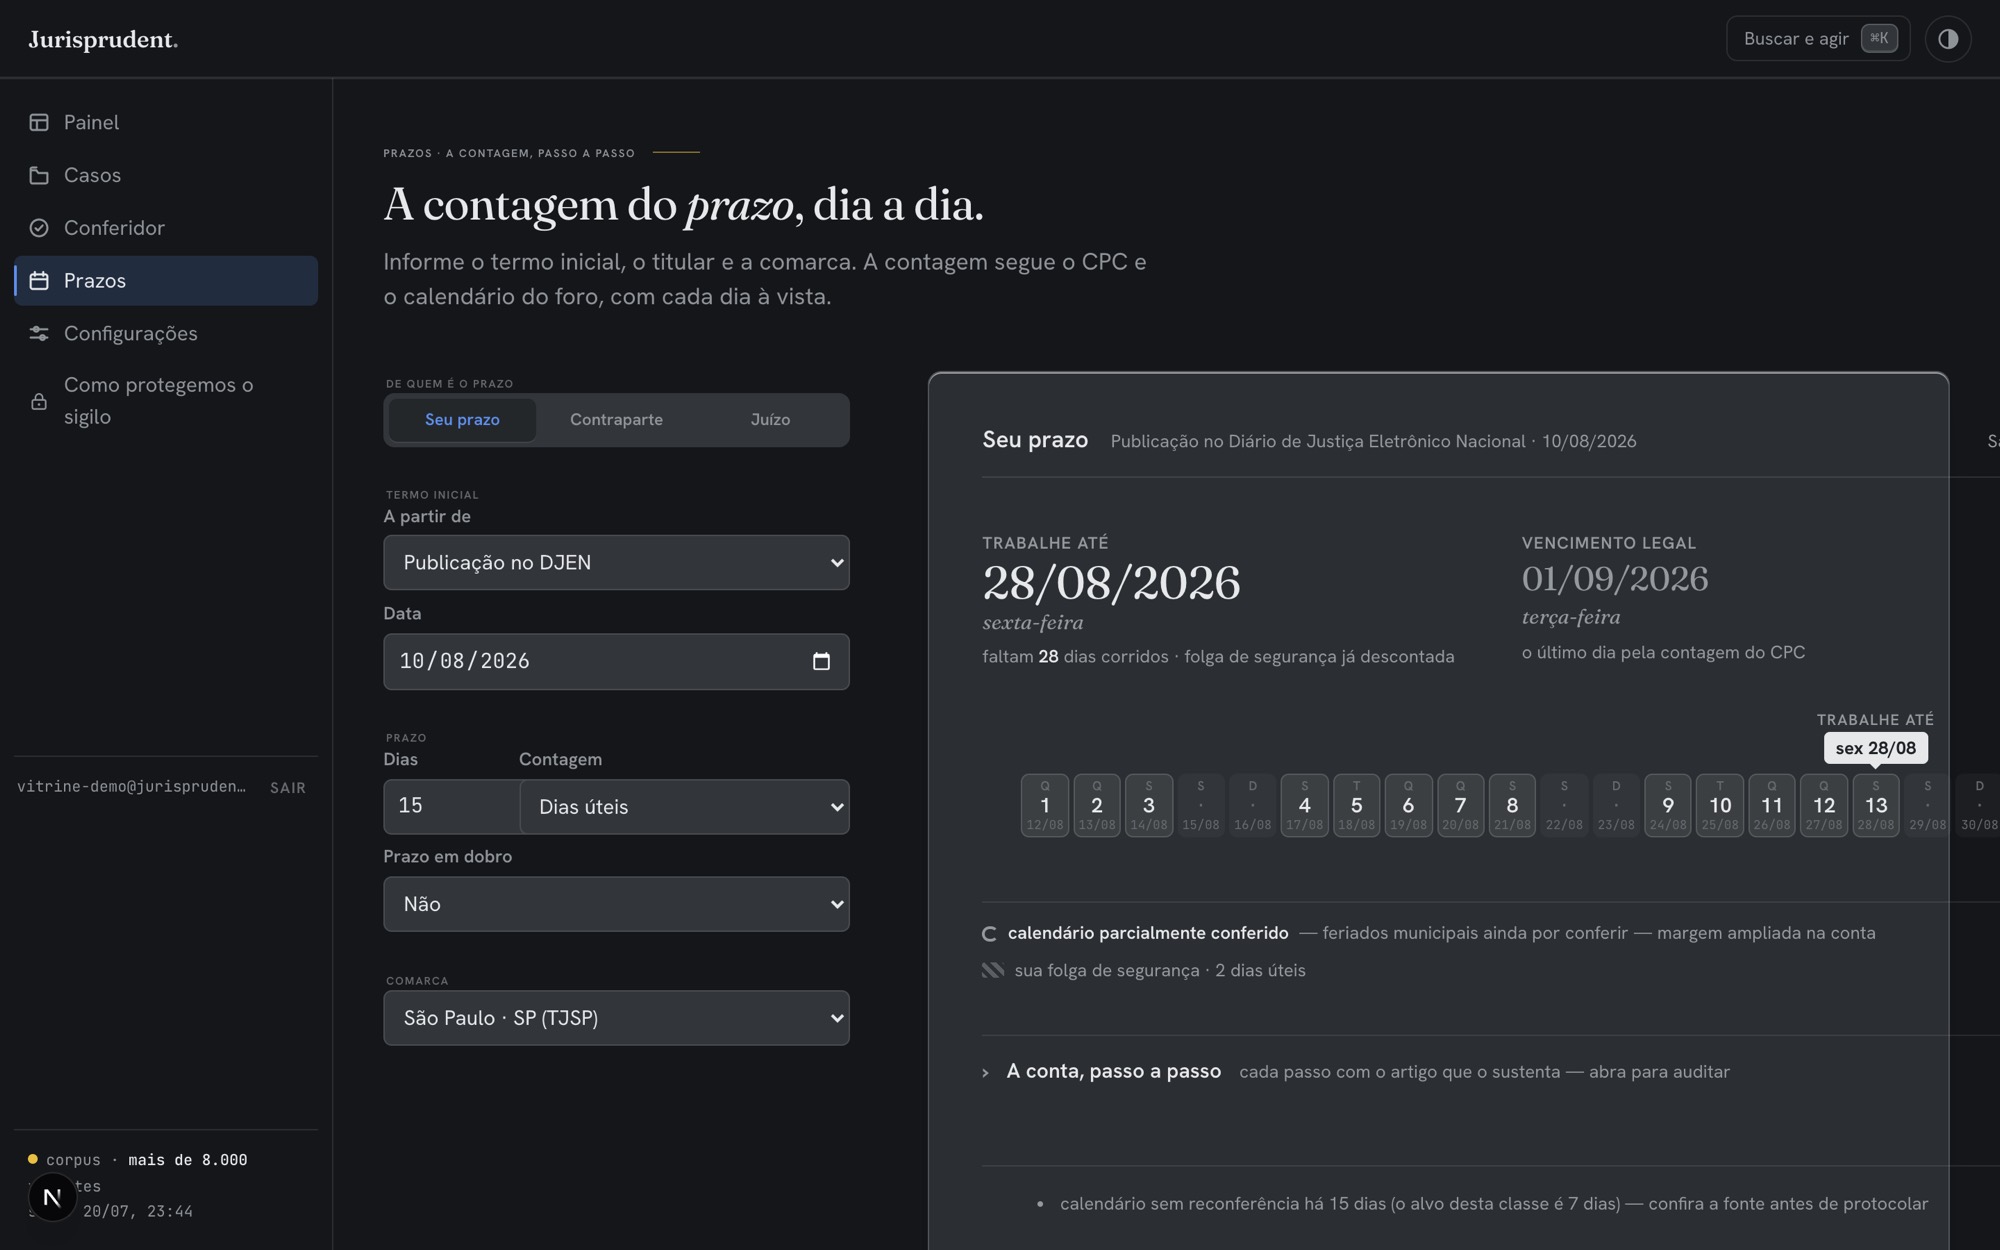
Task: Switch to Juízo deadline owner
Action: (x=770, y=420)
